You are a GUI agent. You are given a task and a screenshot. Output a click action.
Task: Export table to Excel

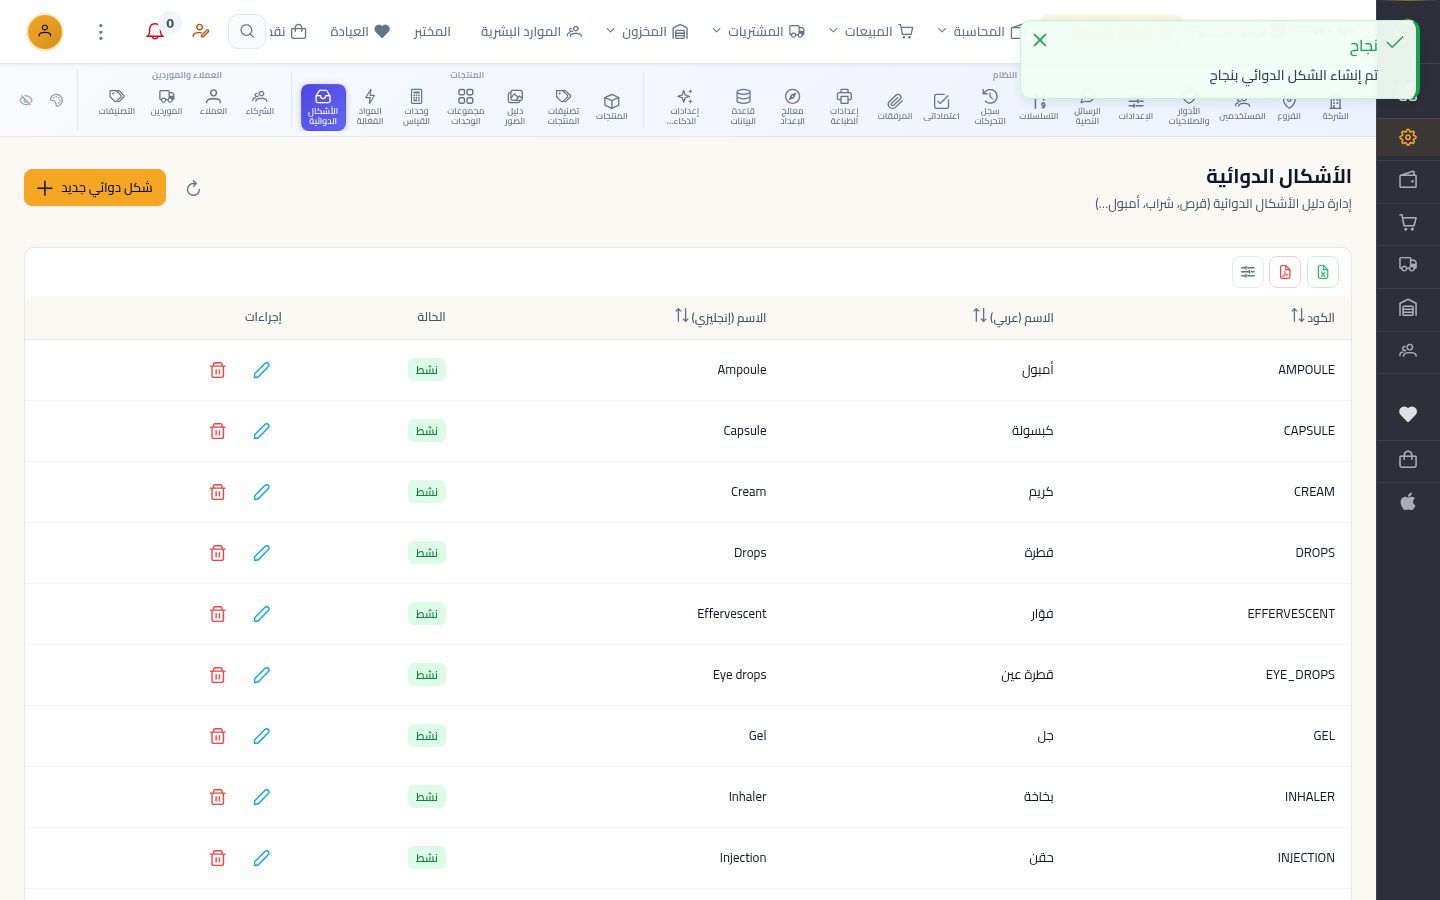coord(1323,272)
